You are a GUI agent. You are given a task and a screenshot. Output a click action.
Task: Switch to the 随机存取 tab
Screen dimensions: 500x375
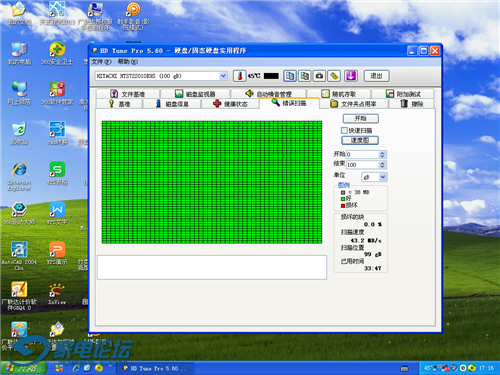tap(339, 94)
